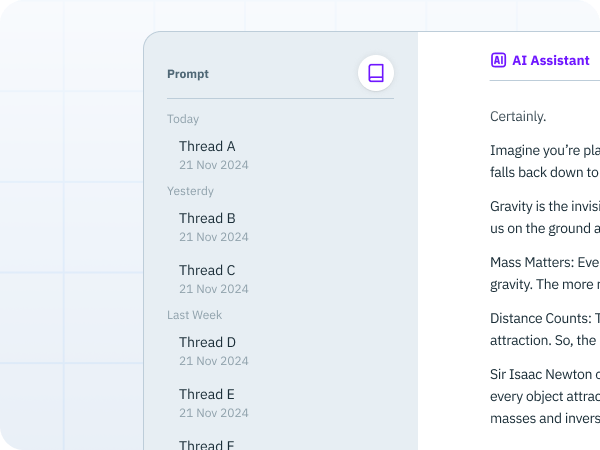Viewport: 600px width, 450px height.
Task: Click the Yesterdy group header
Action: point(190,191)
